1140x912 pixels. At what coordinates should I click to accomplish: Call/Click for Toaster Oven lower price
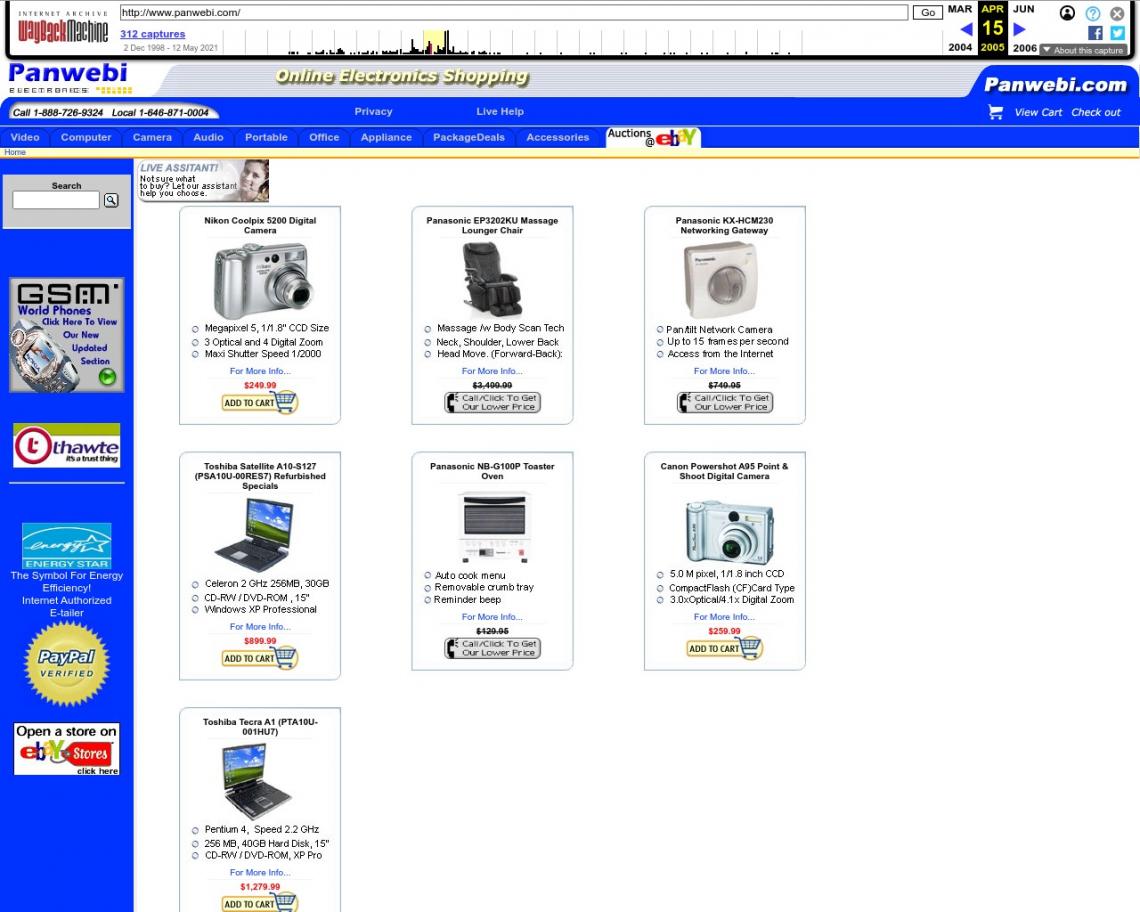pos(492,648)
